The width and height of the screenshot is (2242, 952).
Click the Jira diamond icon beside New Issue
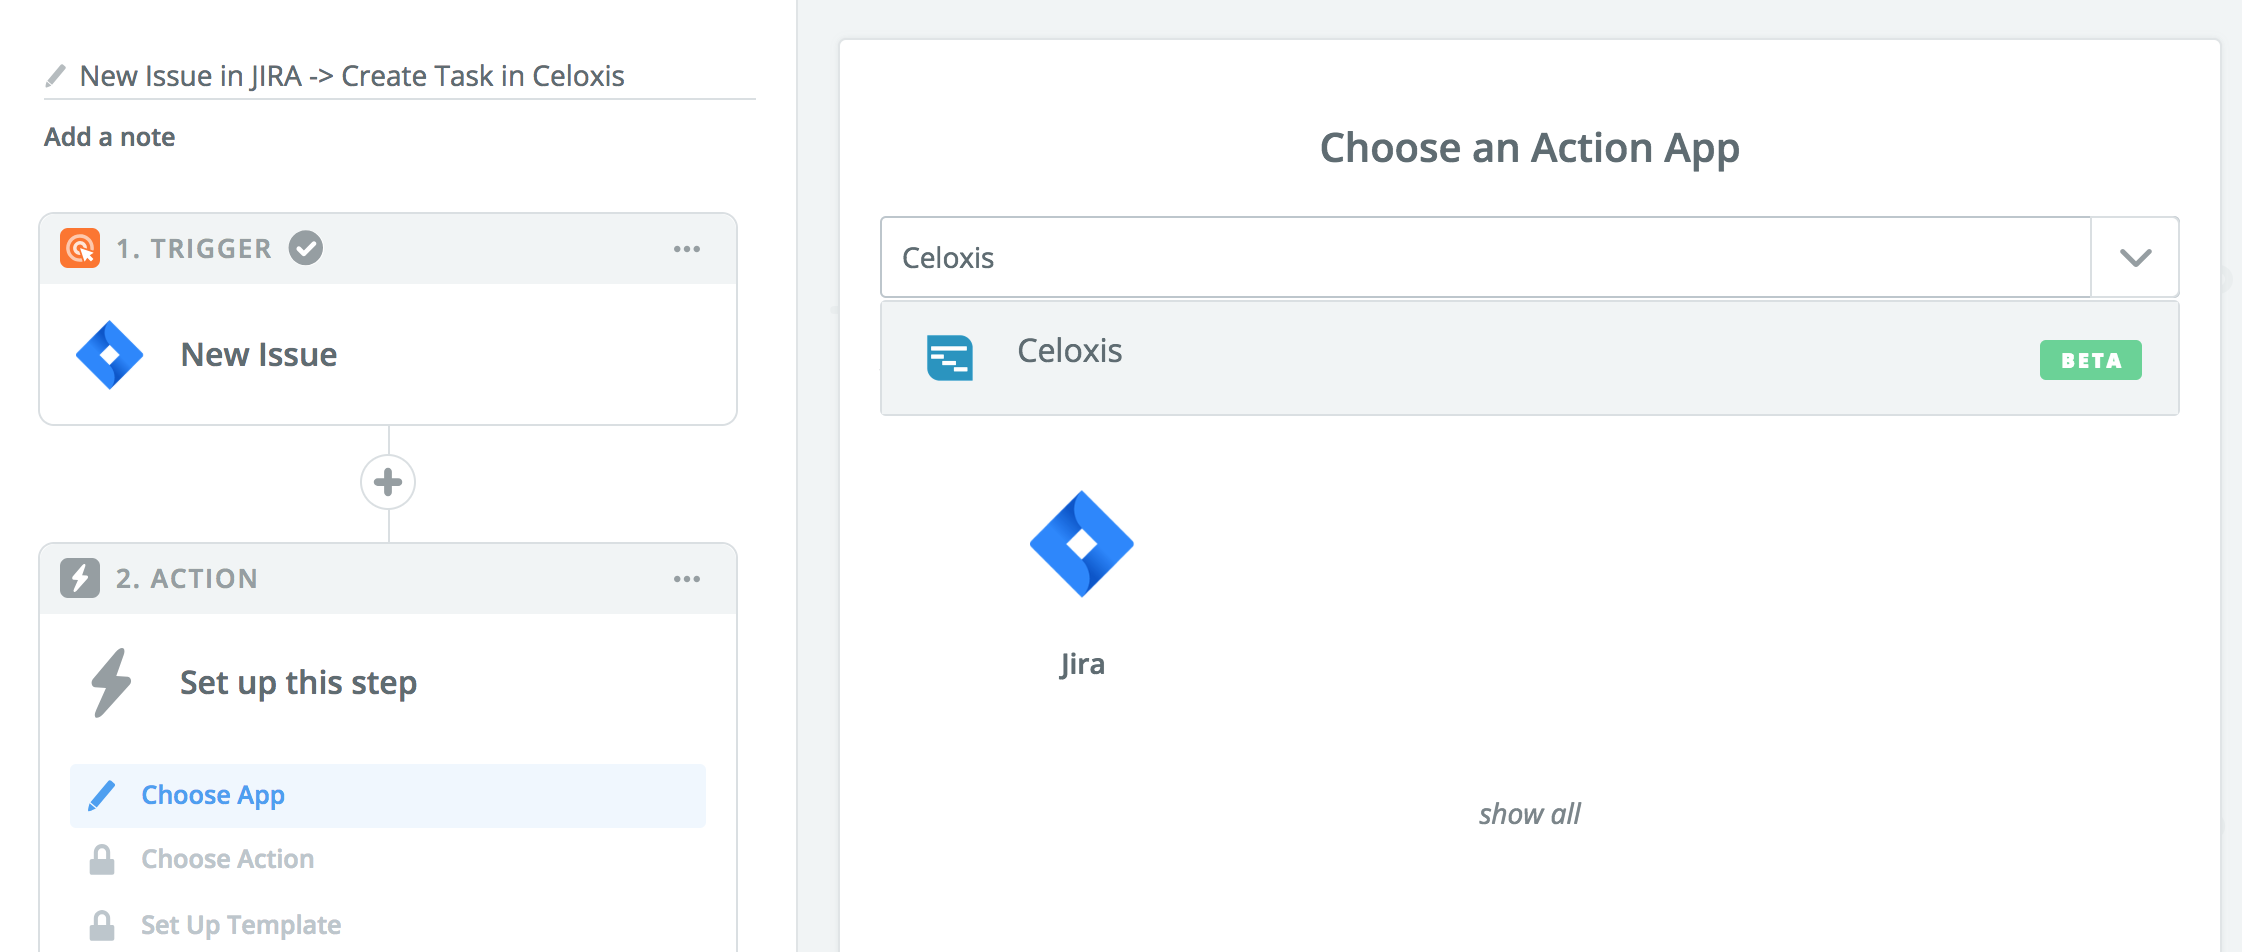pyautogui.click(x=110, y=355)
